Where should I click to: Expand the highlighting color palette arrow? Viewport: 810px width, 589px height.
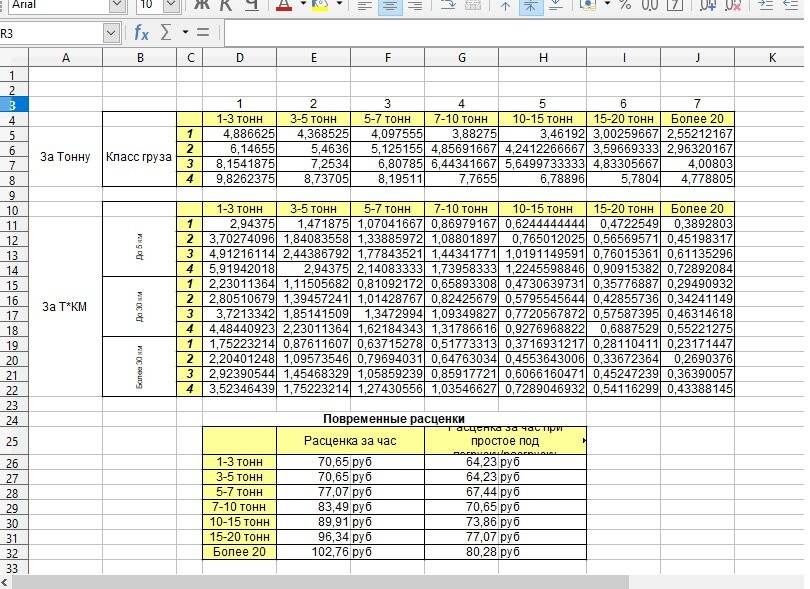[339, 4]
